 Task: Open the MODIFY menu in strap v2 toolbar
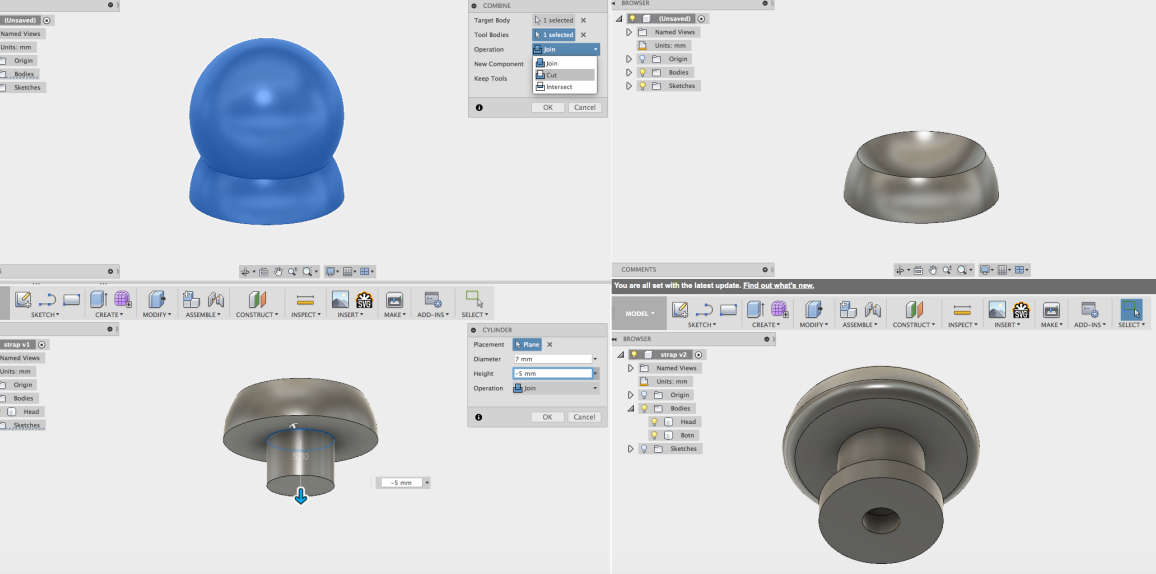coord(813,325)
